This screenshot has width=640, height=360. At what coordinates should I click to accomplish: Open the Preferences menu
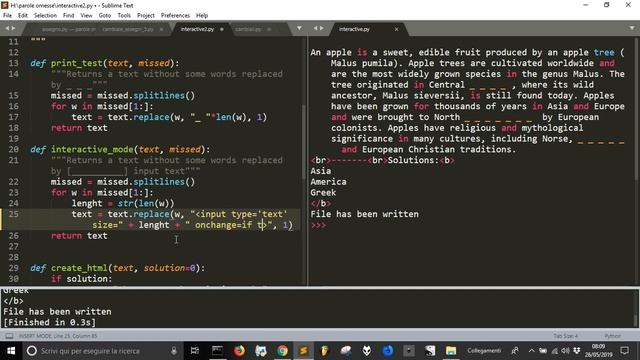pos(175,16)
